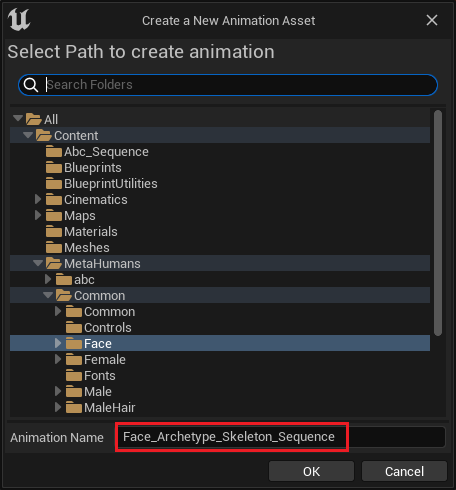This screenshot has height=490, width=456.
Task: Click the Animation Name text field
Action: [x=280, y=437]
